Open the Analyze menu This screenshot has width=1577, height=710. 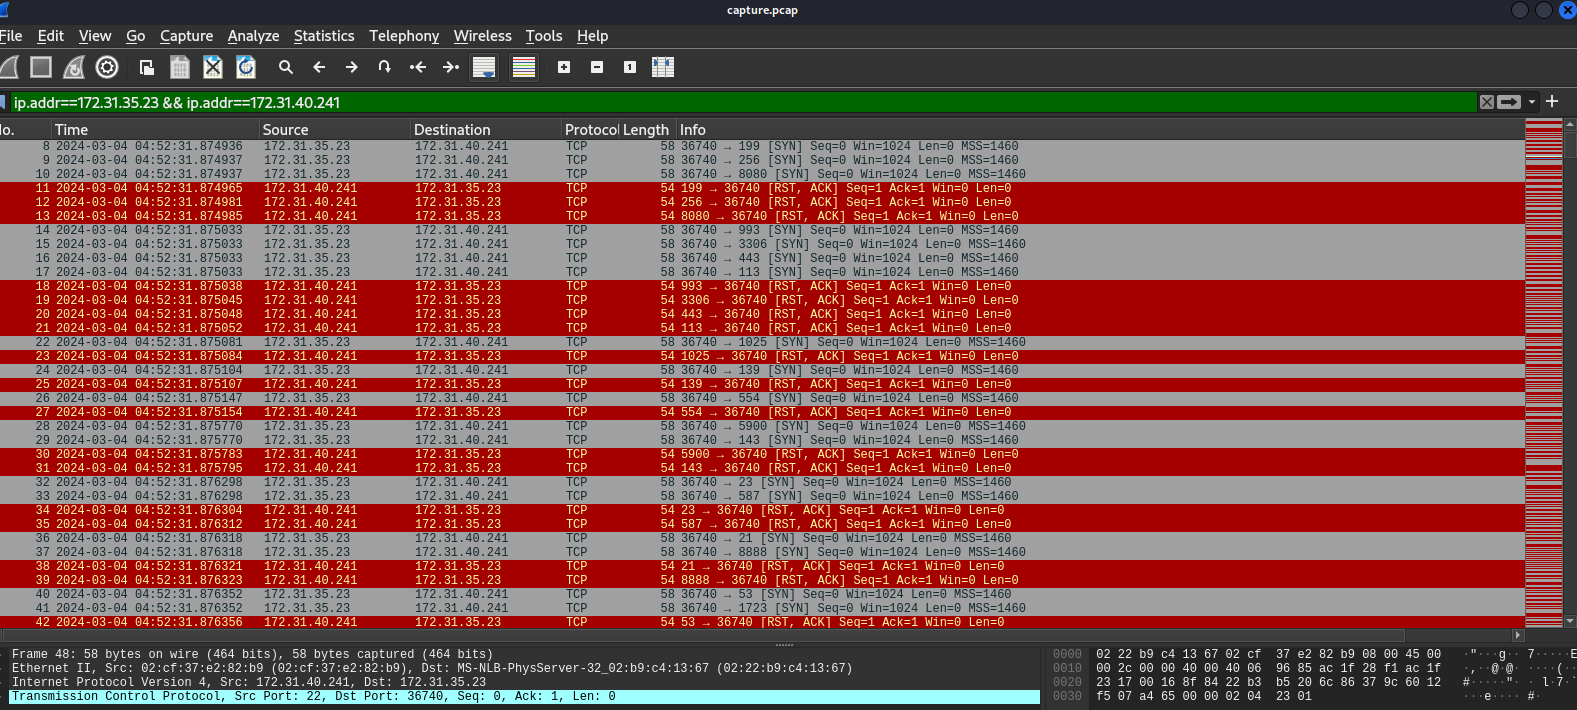(253, 36)
